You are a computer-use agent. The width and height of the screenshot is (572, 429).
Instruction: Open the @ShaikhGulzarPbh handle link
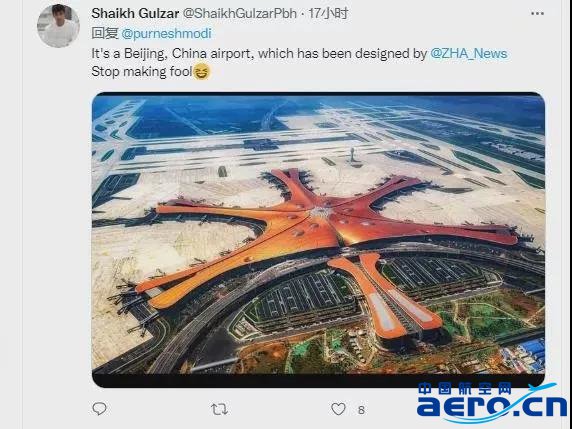(239, 13)
